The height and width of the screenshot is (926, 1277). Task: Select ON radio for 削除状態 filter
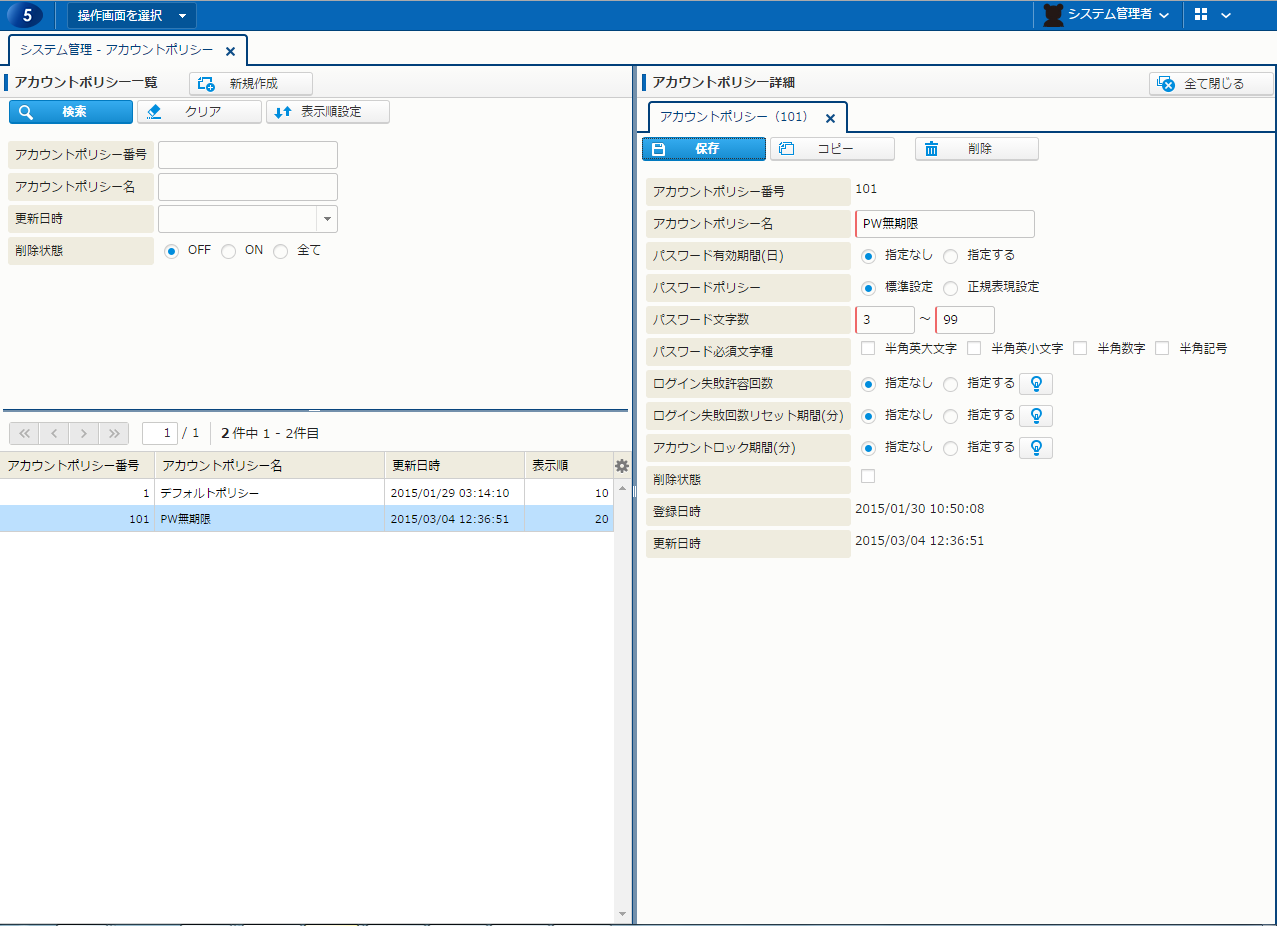coord(229,251)
